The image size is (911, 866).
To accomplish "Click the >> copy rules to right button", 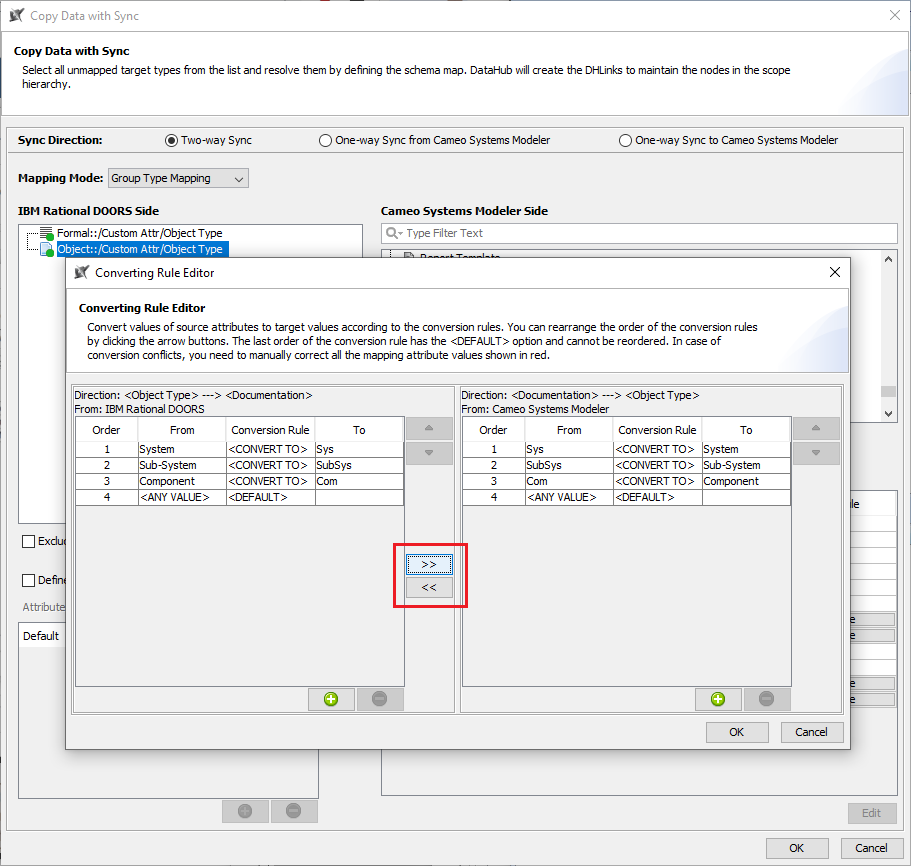I will coord(429,565).
